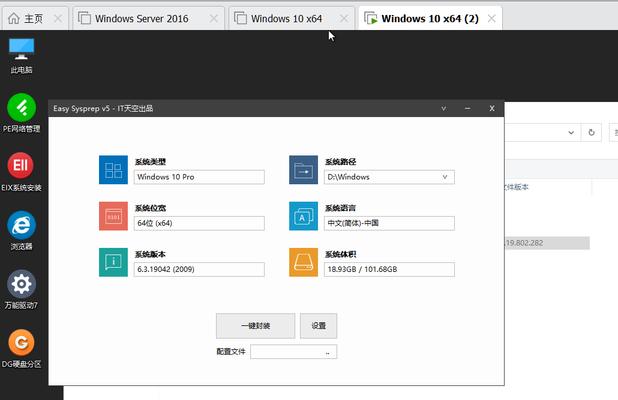Expand the 系统路径 D:\Windows dropdown
618x400 pixels.
[445, 177]
